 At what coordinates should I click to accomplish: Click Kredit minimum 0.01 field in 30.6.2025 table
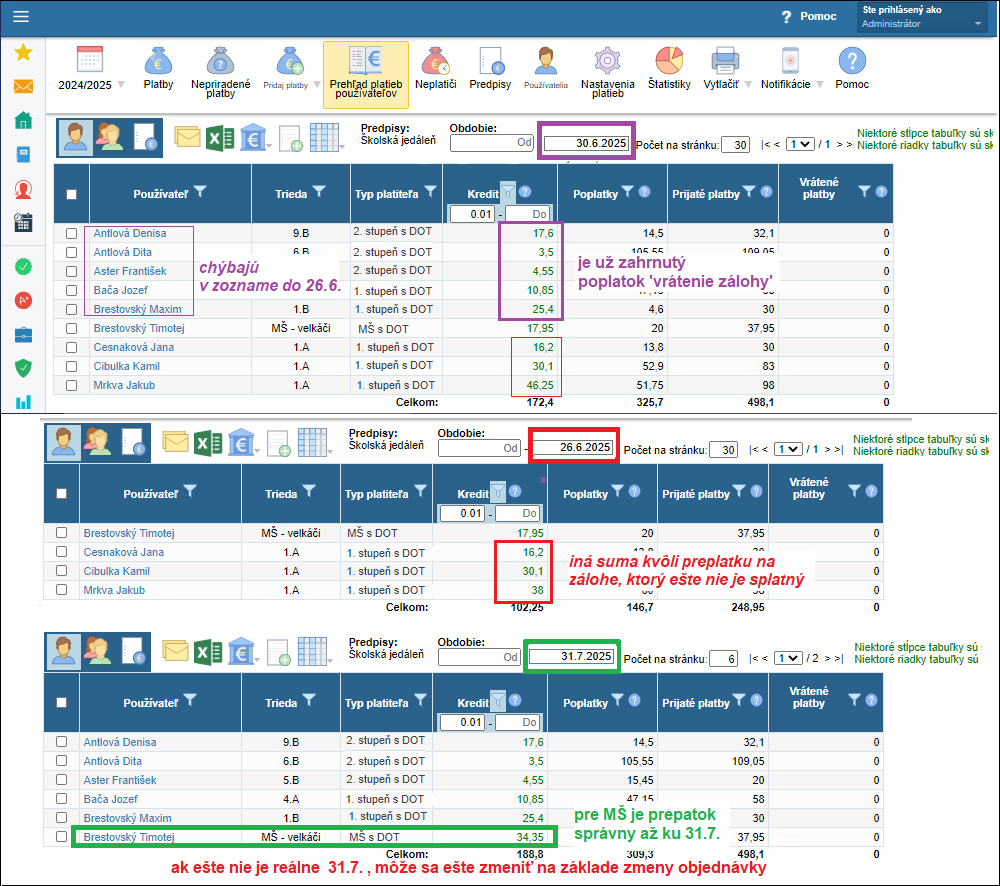[x=473, y=214]
